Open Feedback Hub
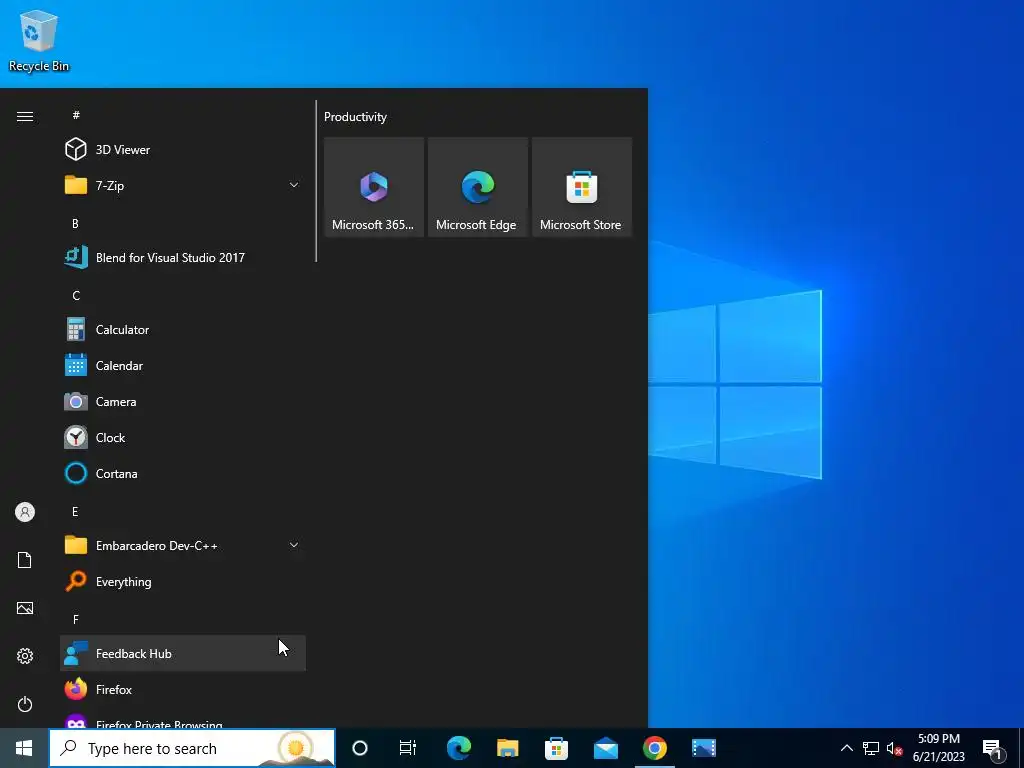Image resolution: width=1024 pixels, height=768 pixels. tap(183, 653)
